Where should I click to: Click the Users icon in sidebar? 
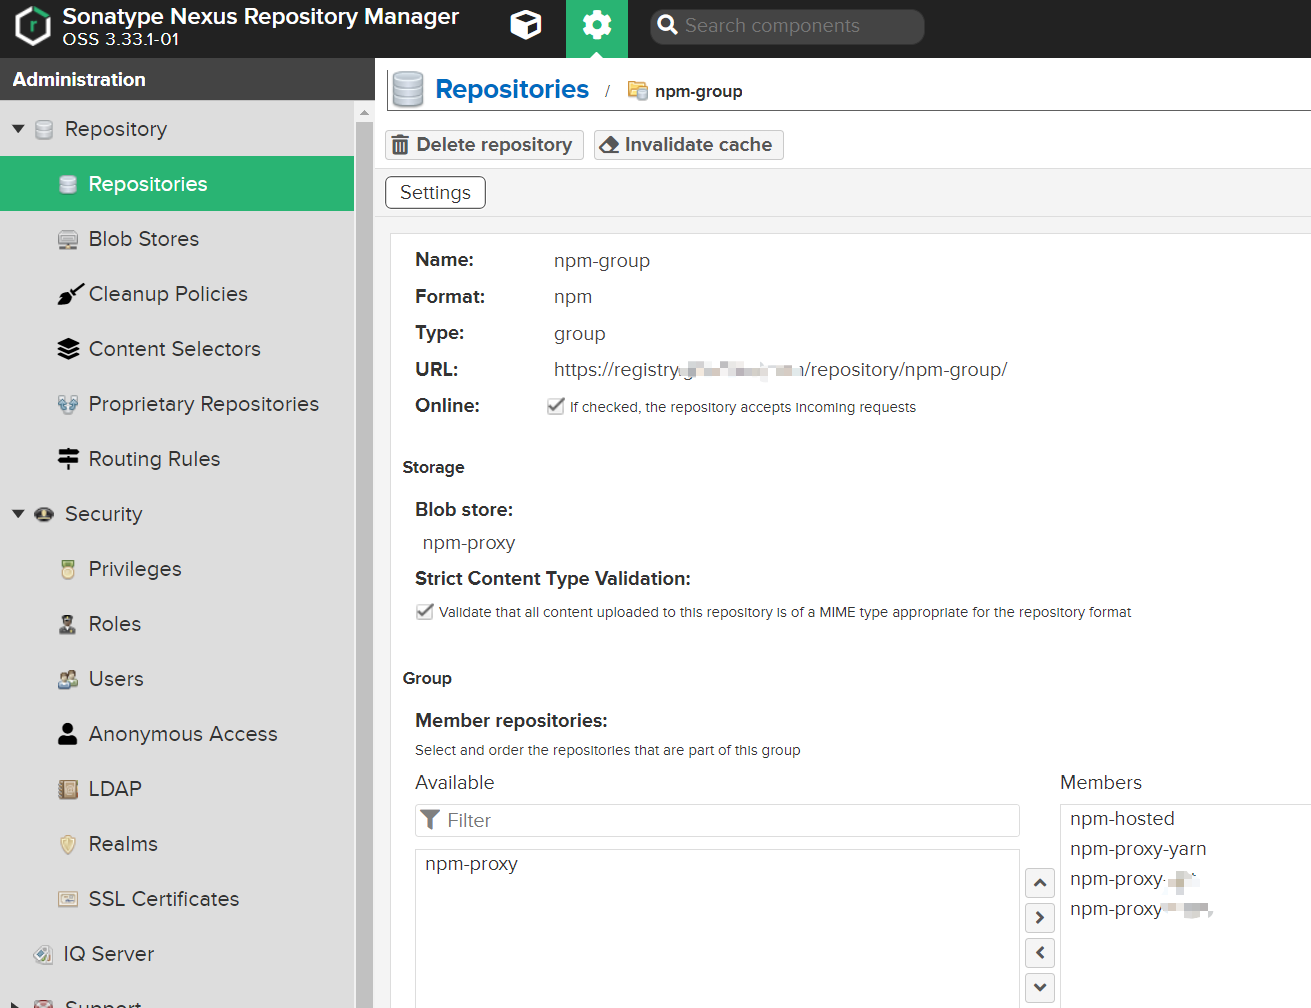click(68, 679)
